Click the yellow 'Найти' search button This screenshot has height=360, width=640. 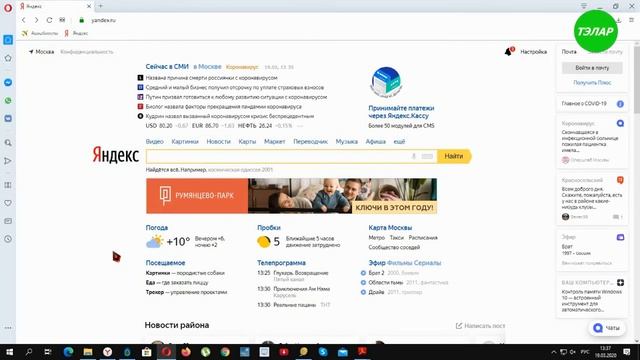(x=454, y=156)
